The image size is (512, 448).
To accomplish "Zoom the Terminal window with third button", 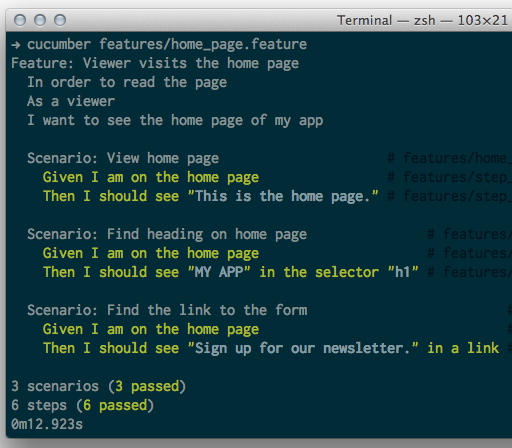I will click(60, 20).
